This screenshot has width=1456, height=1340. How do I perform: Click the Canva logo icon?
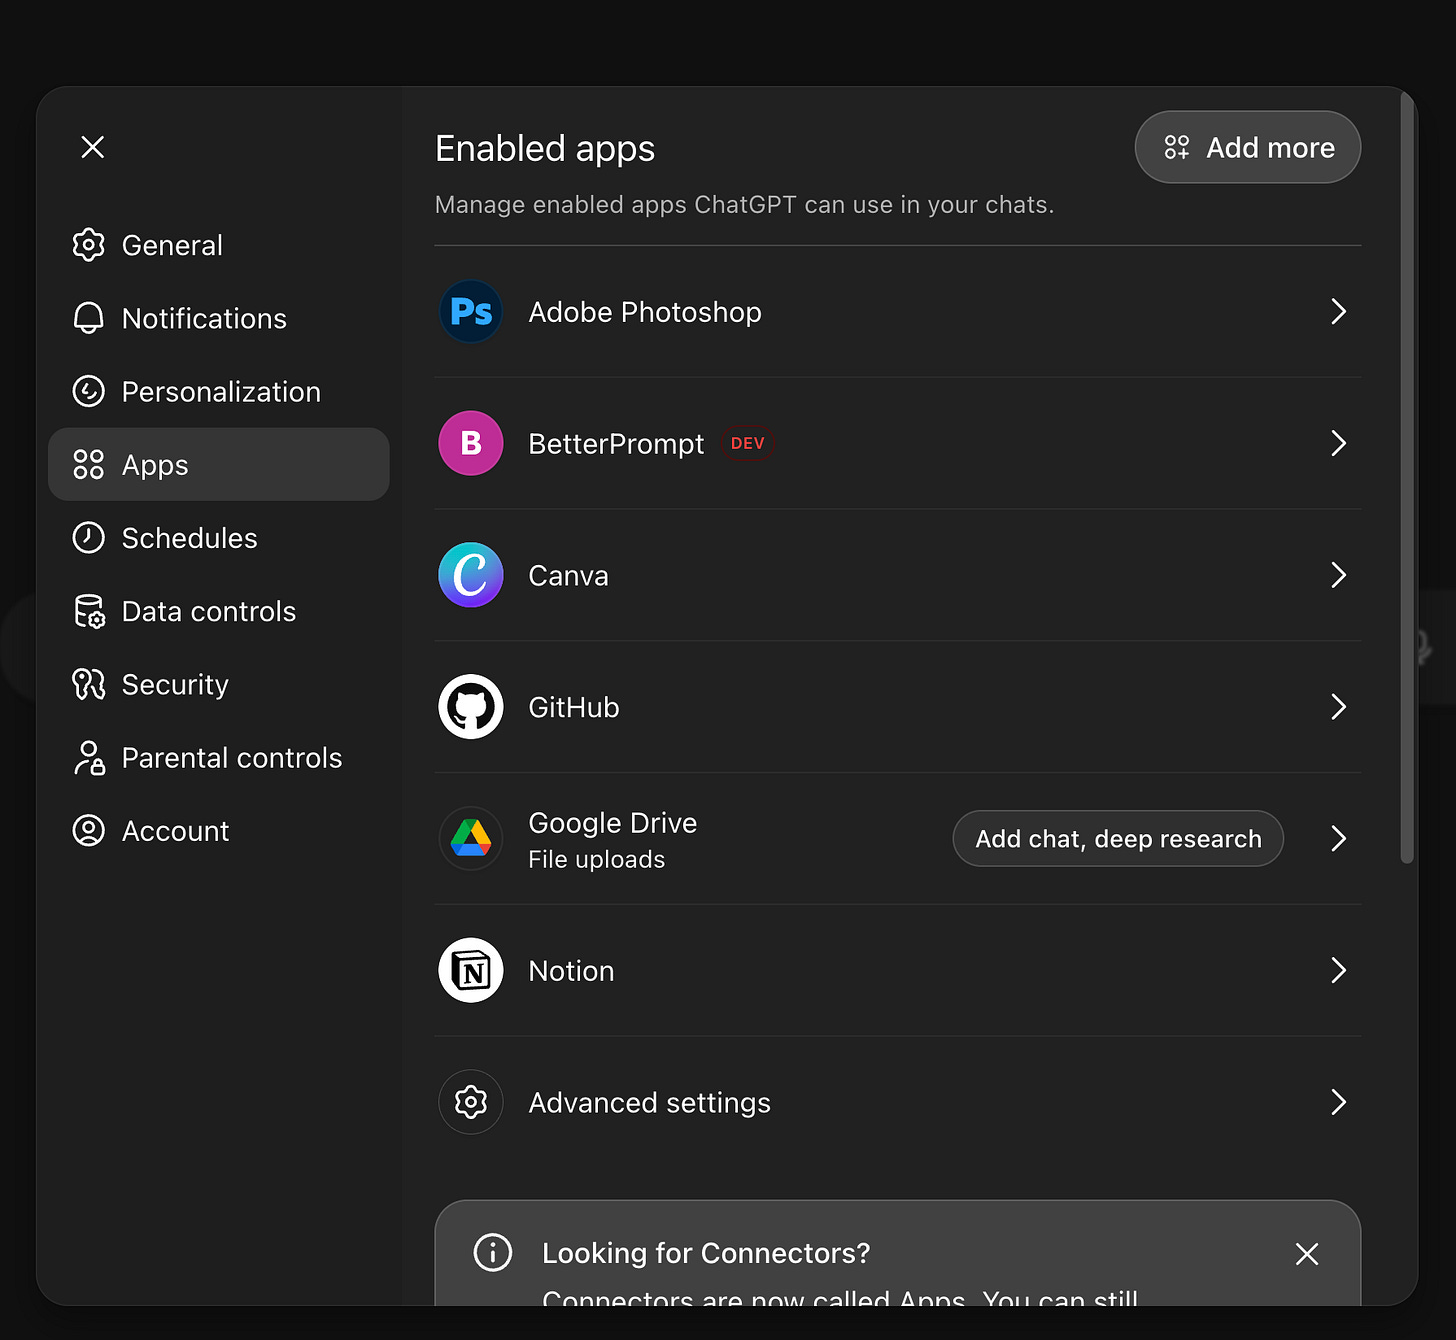471,575
